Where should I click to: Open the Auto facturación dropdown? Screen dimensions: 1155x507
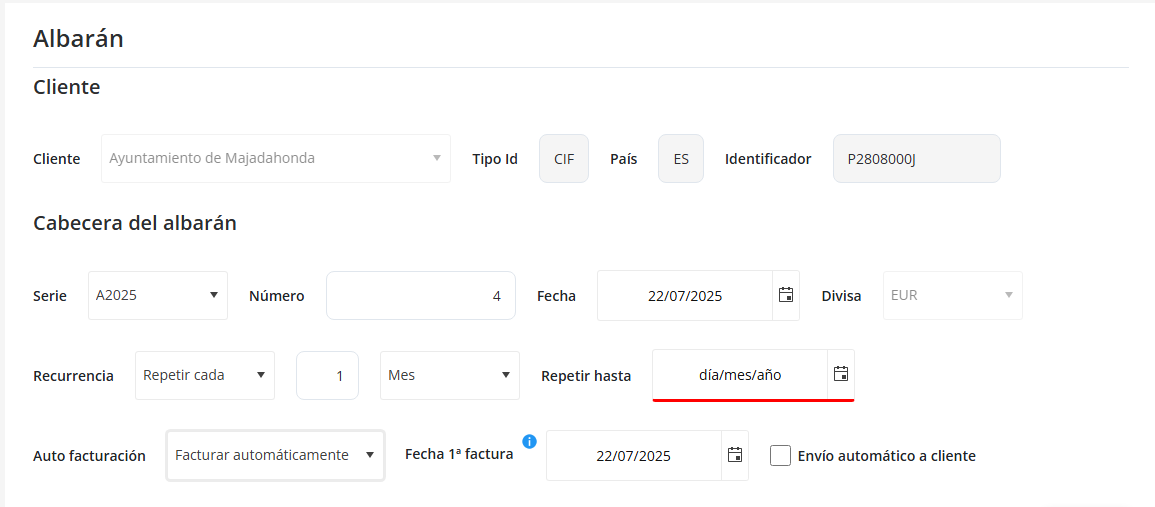275,455
